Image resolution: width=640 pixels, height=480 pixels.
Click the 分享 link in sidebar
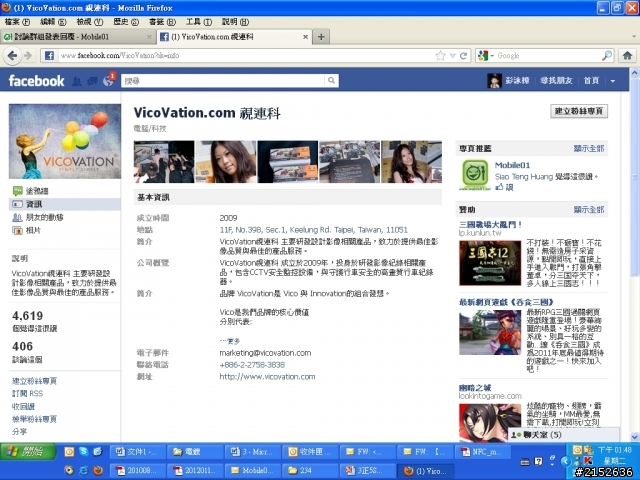click(19, 432)
